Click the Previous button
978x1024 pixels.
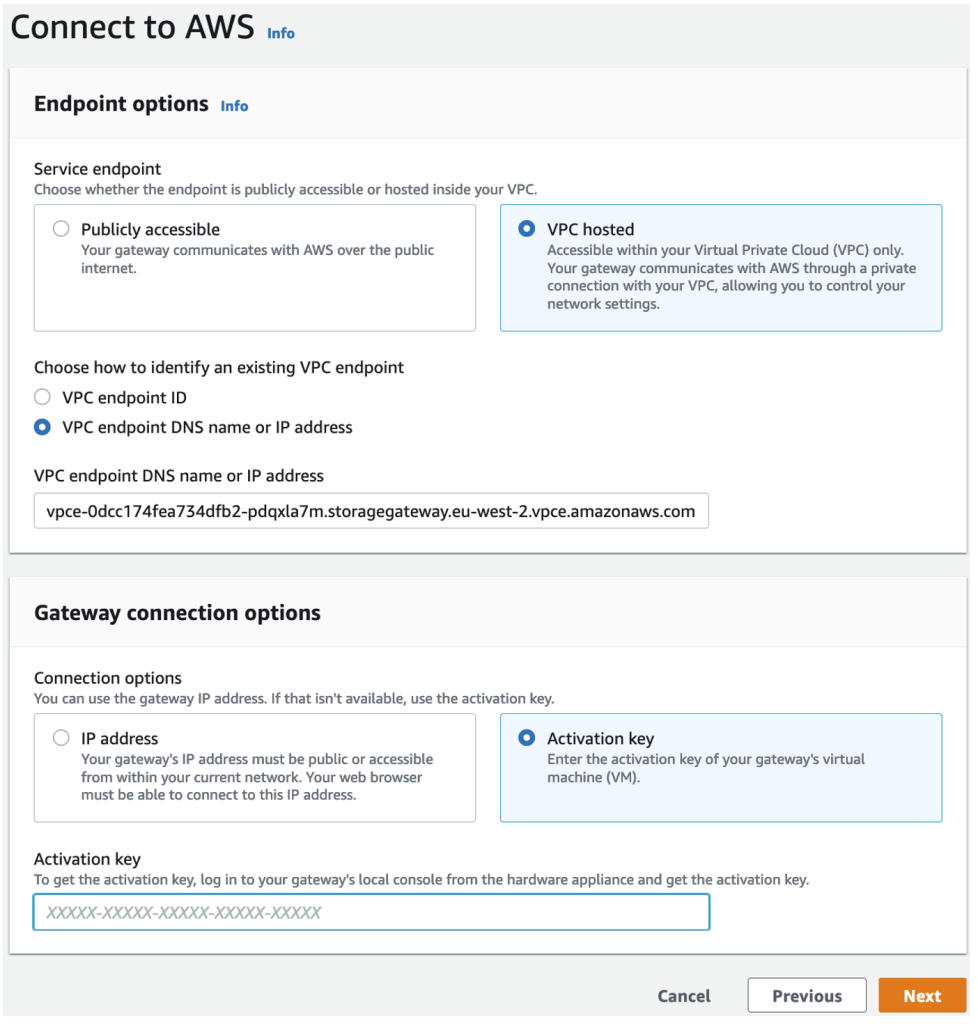(806, 995)
